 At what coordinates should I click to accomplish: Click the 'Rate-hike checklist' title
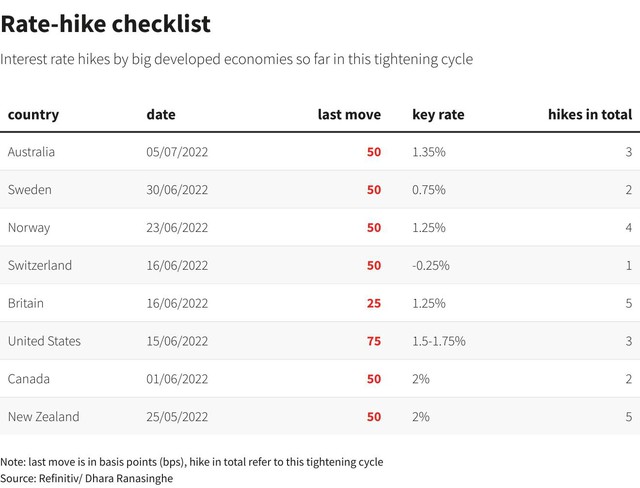click(x=105, y=23)
